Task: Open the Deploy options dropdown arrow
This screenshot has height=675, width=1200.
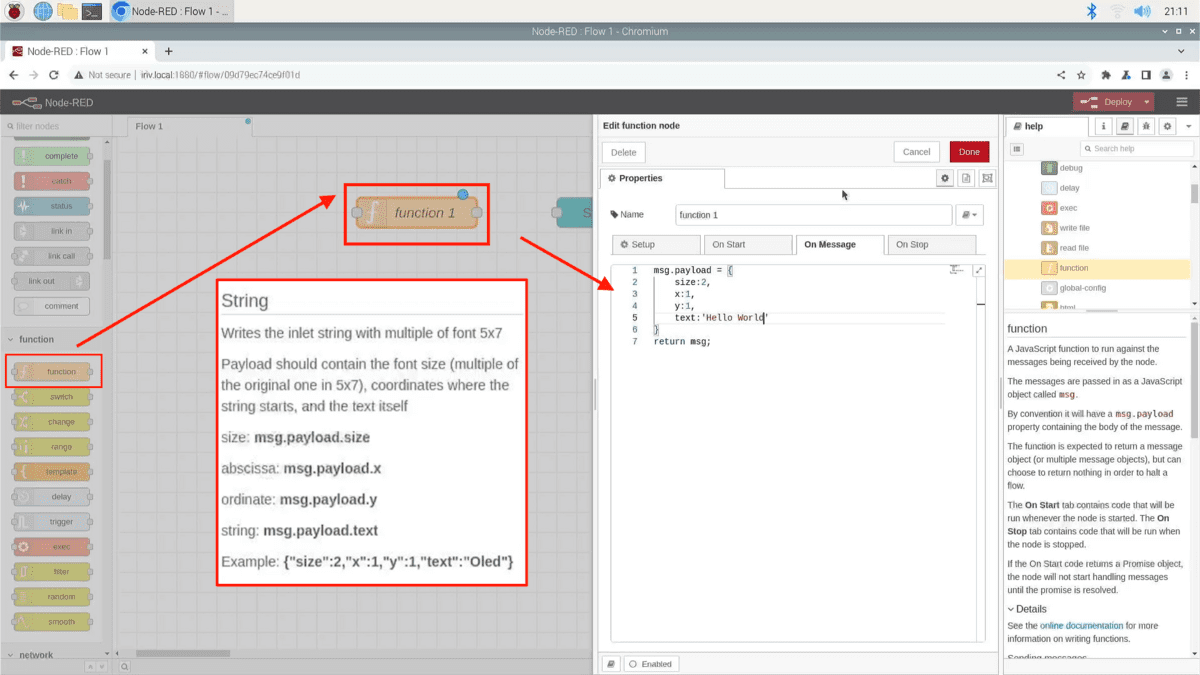Action: [1146, 102]
